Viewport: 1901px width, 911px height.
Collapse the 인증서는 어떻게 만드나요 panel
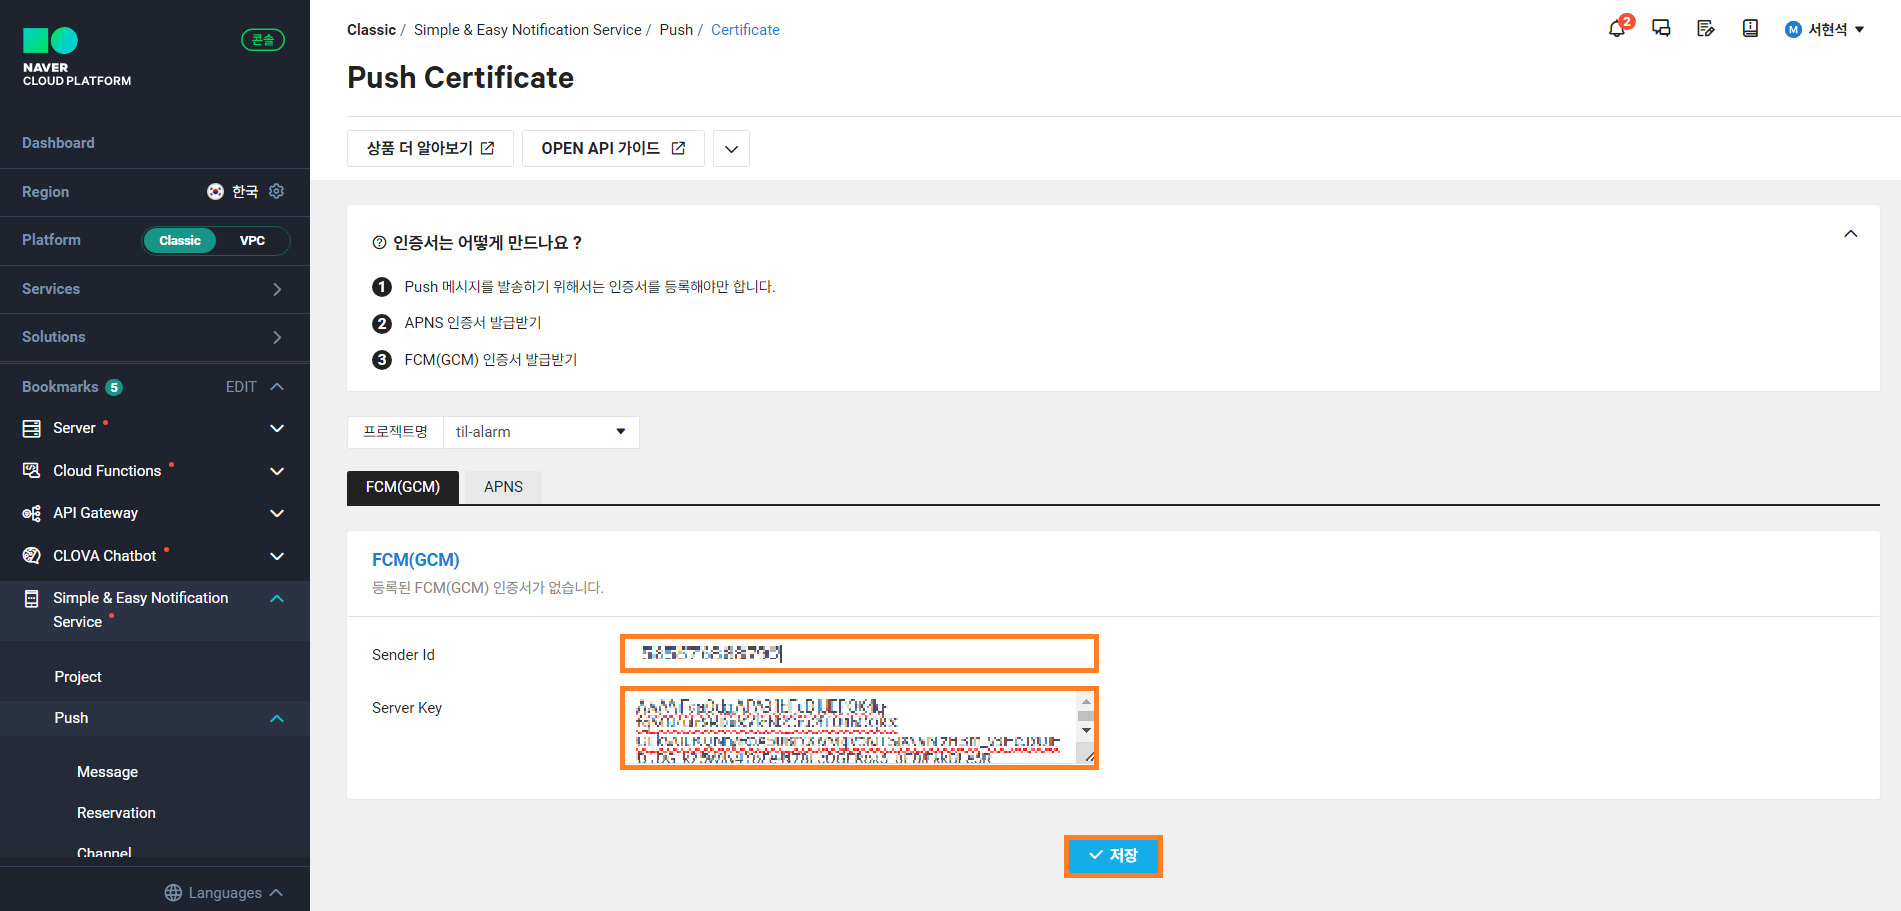[1851, 234]
